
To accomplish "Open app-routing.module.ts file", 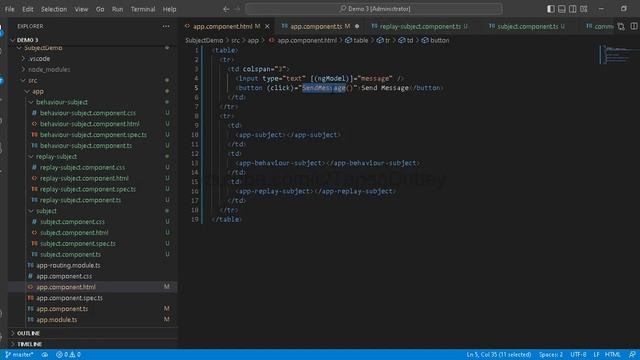I will coord(68,265).
